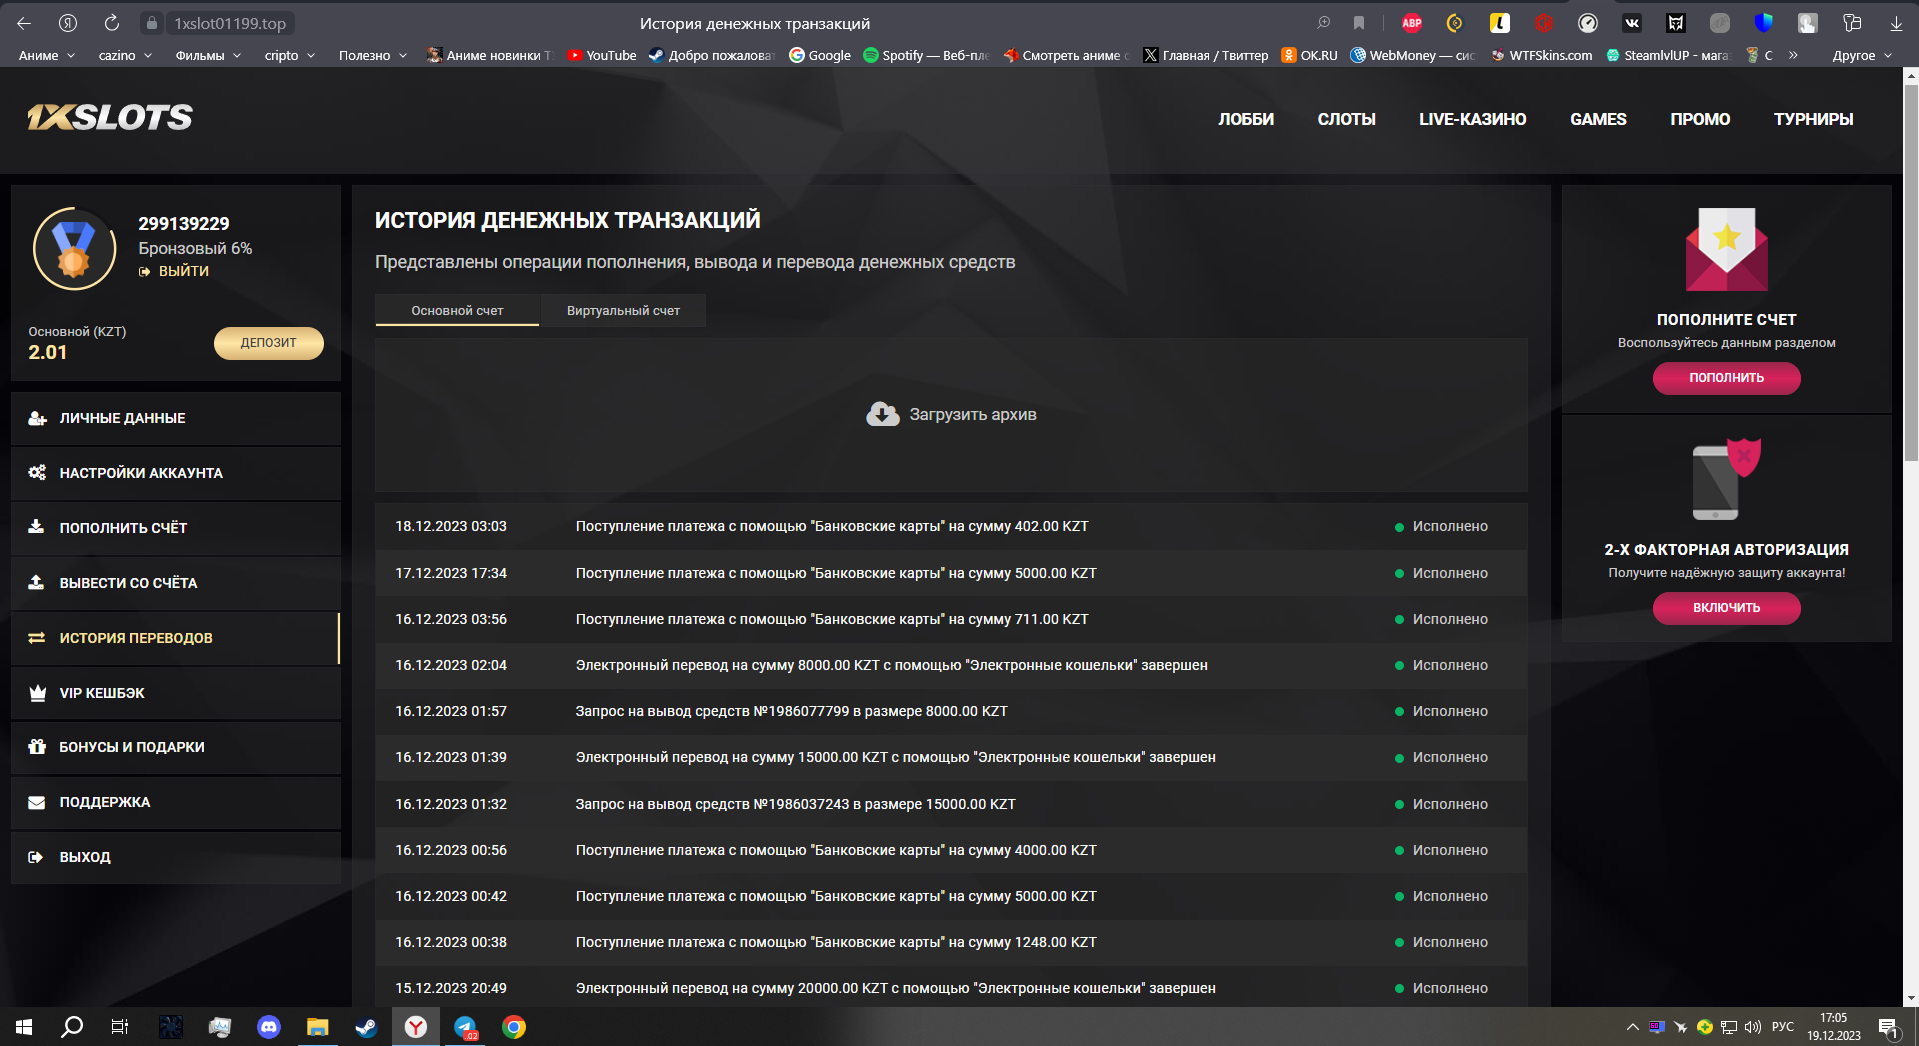Open Task View on the taskbar
Screen dimensions: 1919x1046
(x=120, y=1027)
